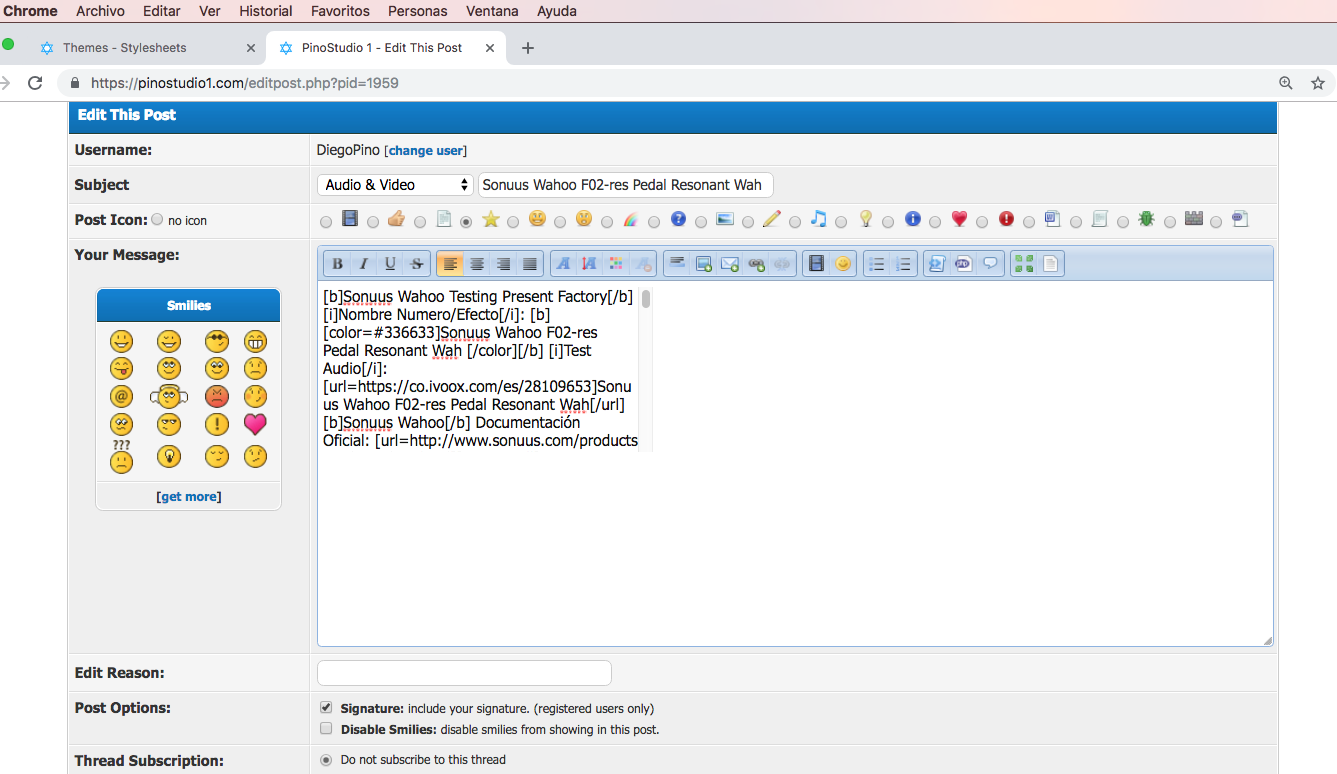Viewport: 1337px width, 774px height.
Task: Click the address bar URL
Action: click(245, 83)
